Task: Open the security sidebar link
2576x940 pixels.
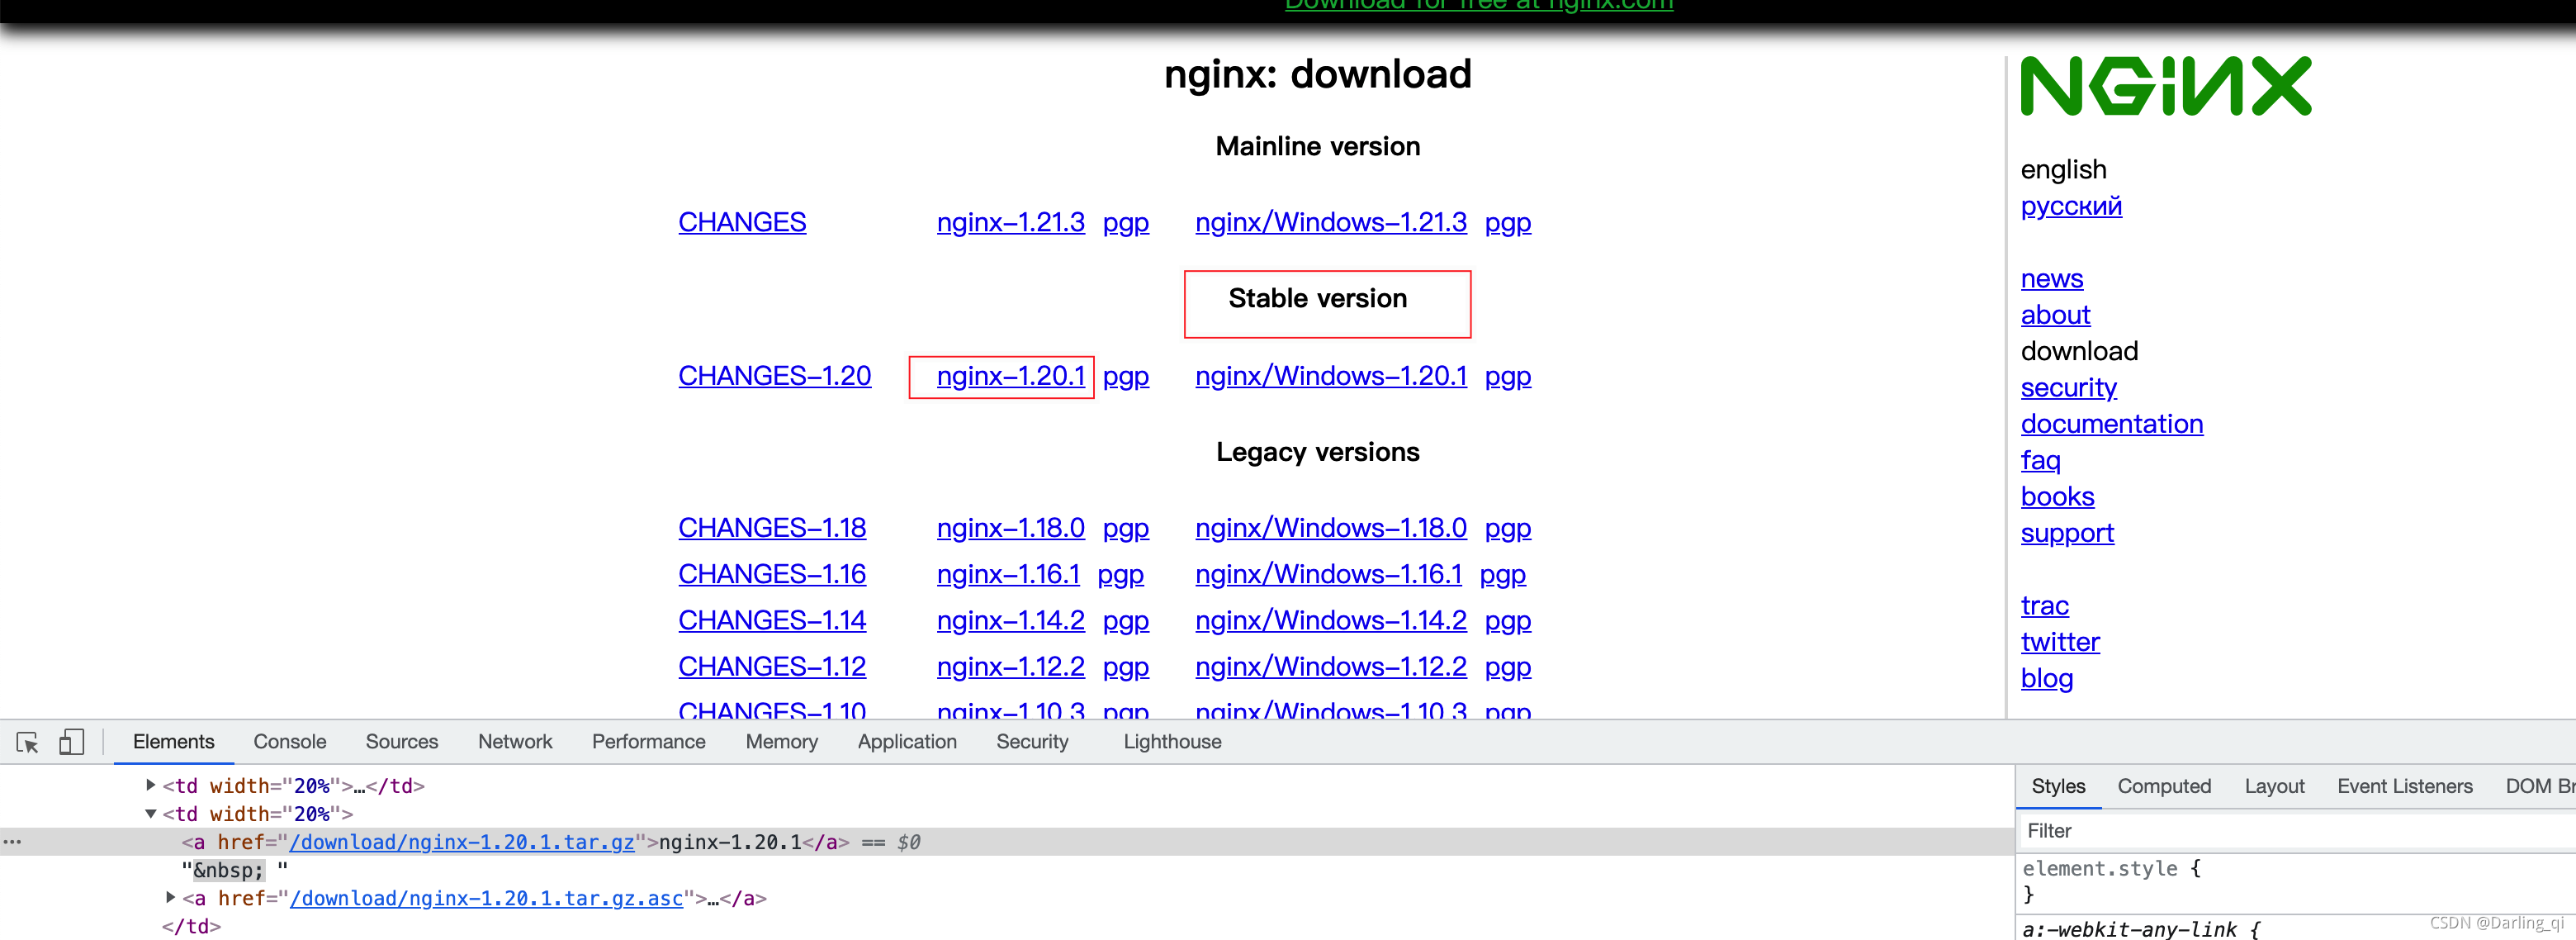Action: pos(2068,388)
